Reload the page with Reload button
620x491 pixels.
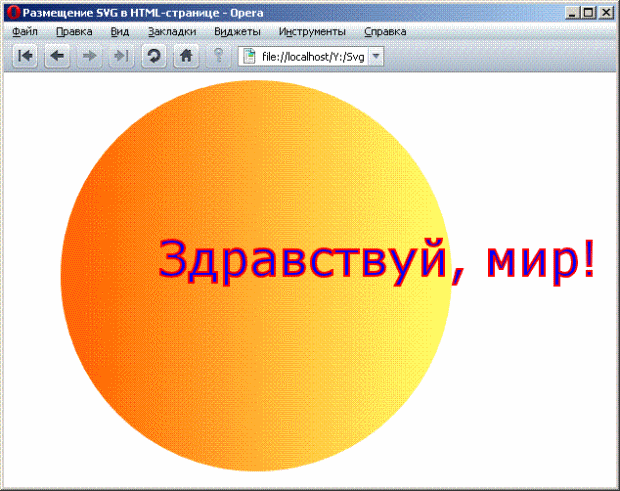tap(154, 56)
